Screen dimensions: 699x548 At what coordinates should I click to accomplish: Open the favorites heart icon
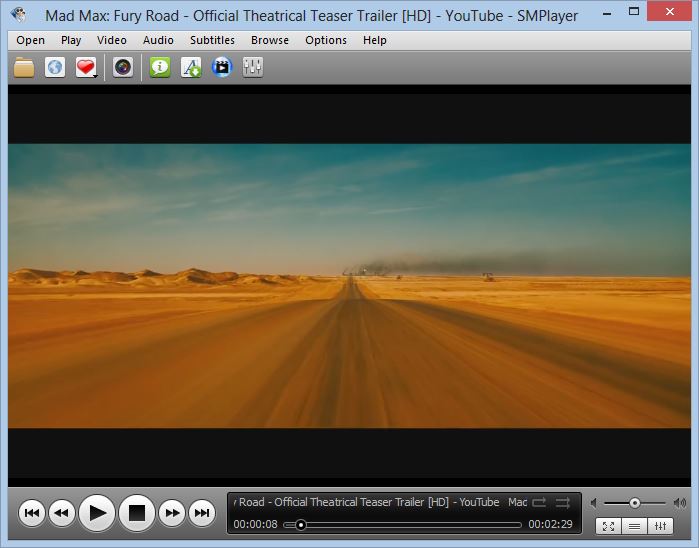(85, 68)
